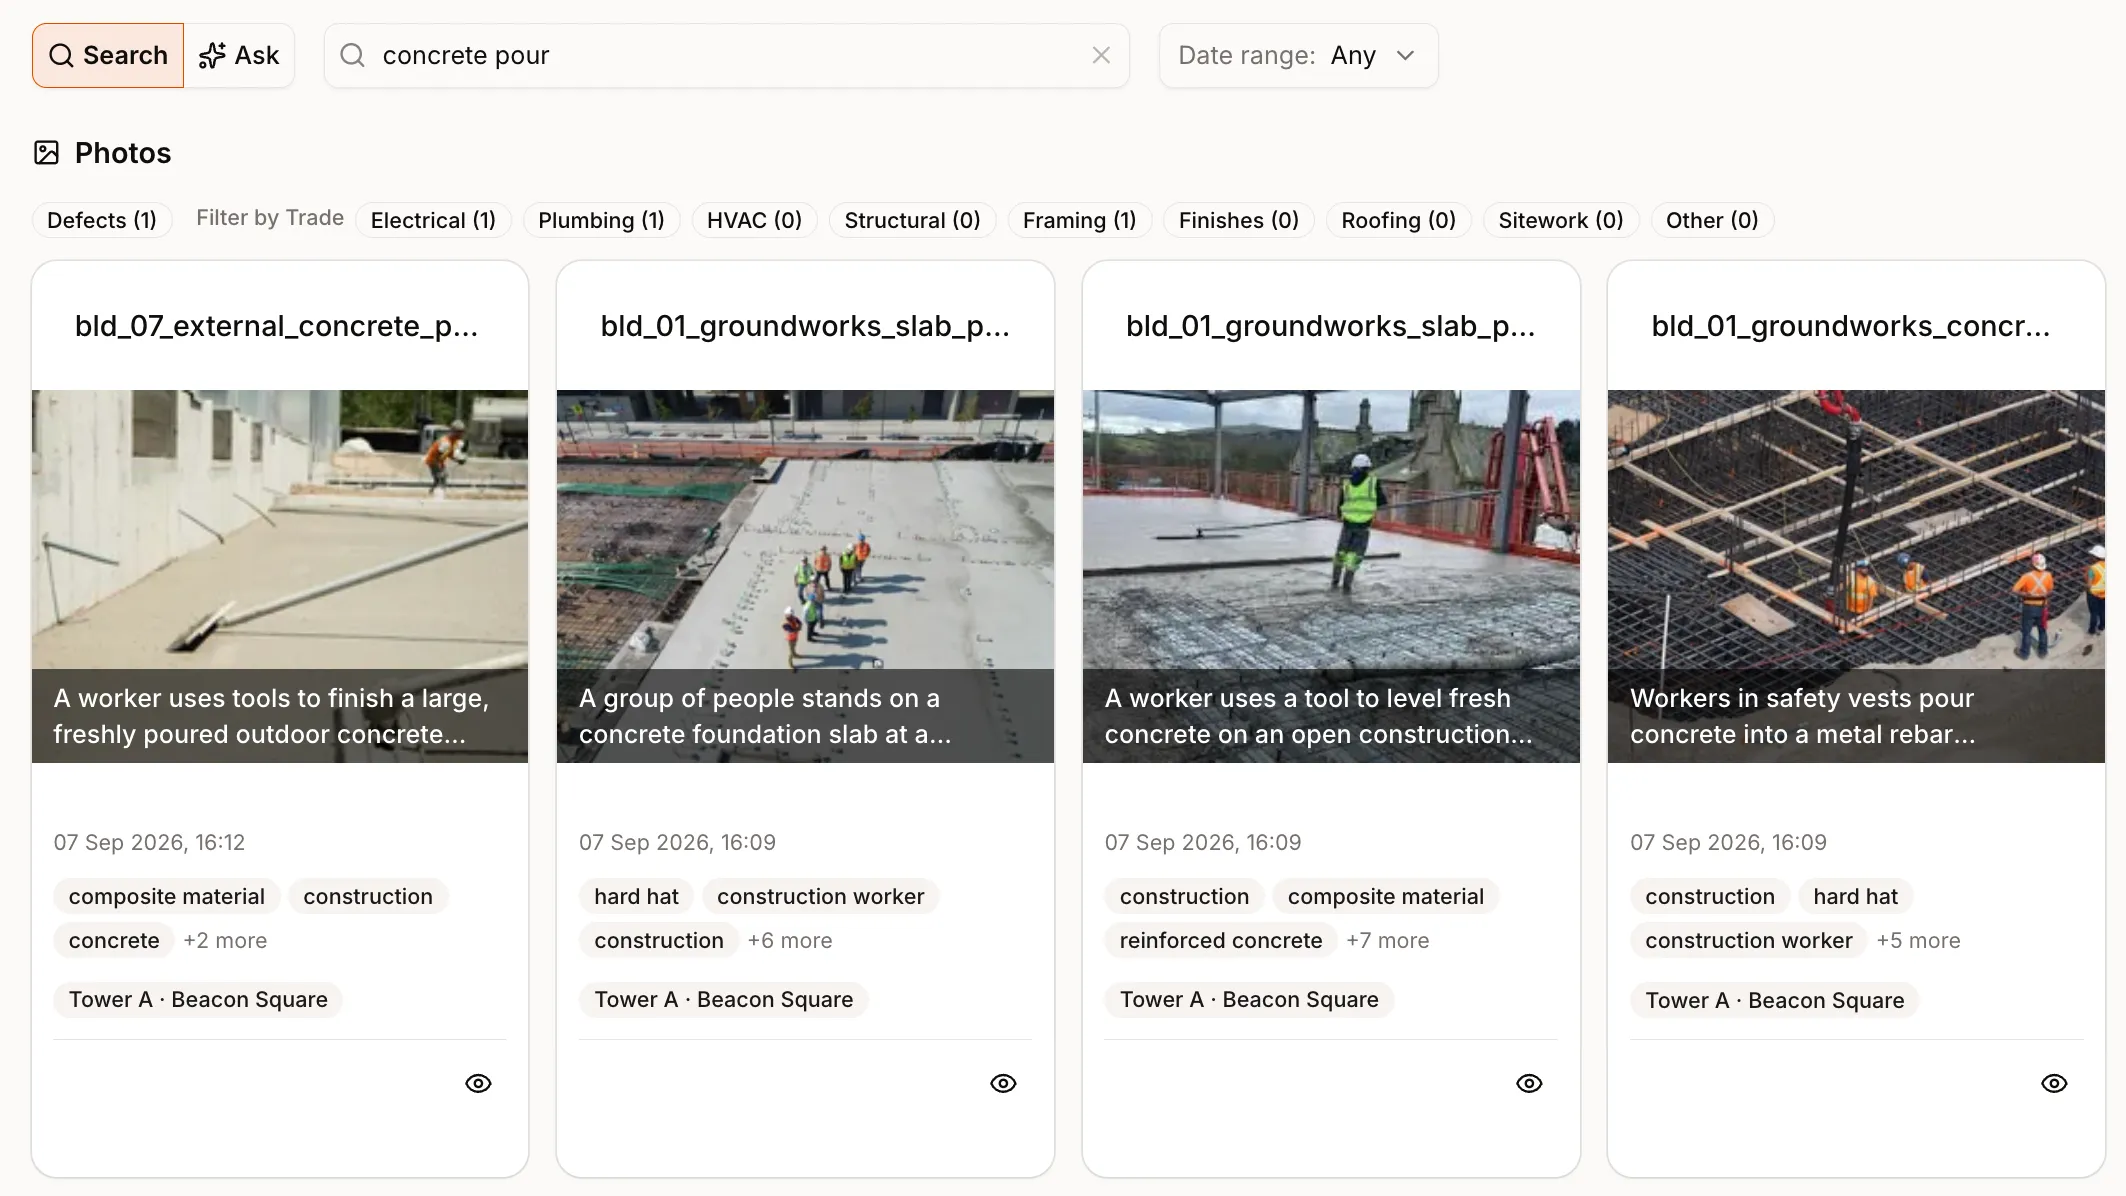2126x1196 pixels.
Task: Filter by Other (0) trade
Action: pyautogui.click(x=1712, y=220)
